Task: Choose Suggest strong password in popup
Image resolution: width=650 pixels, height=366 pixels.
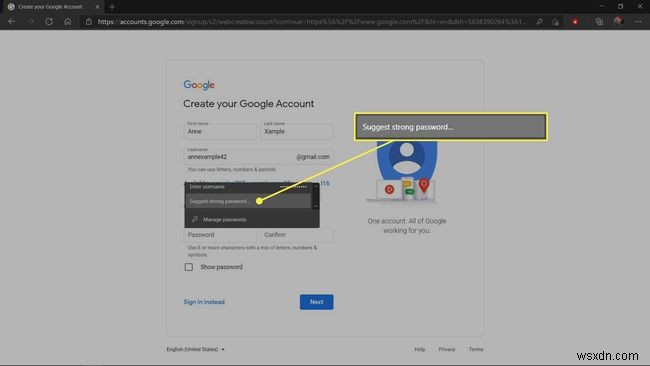Action: [248, 201]
